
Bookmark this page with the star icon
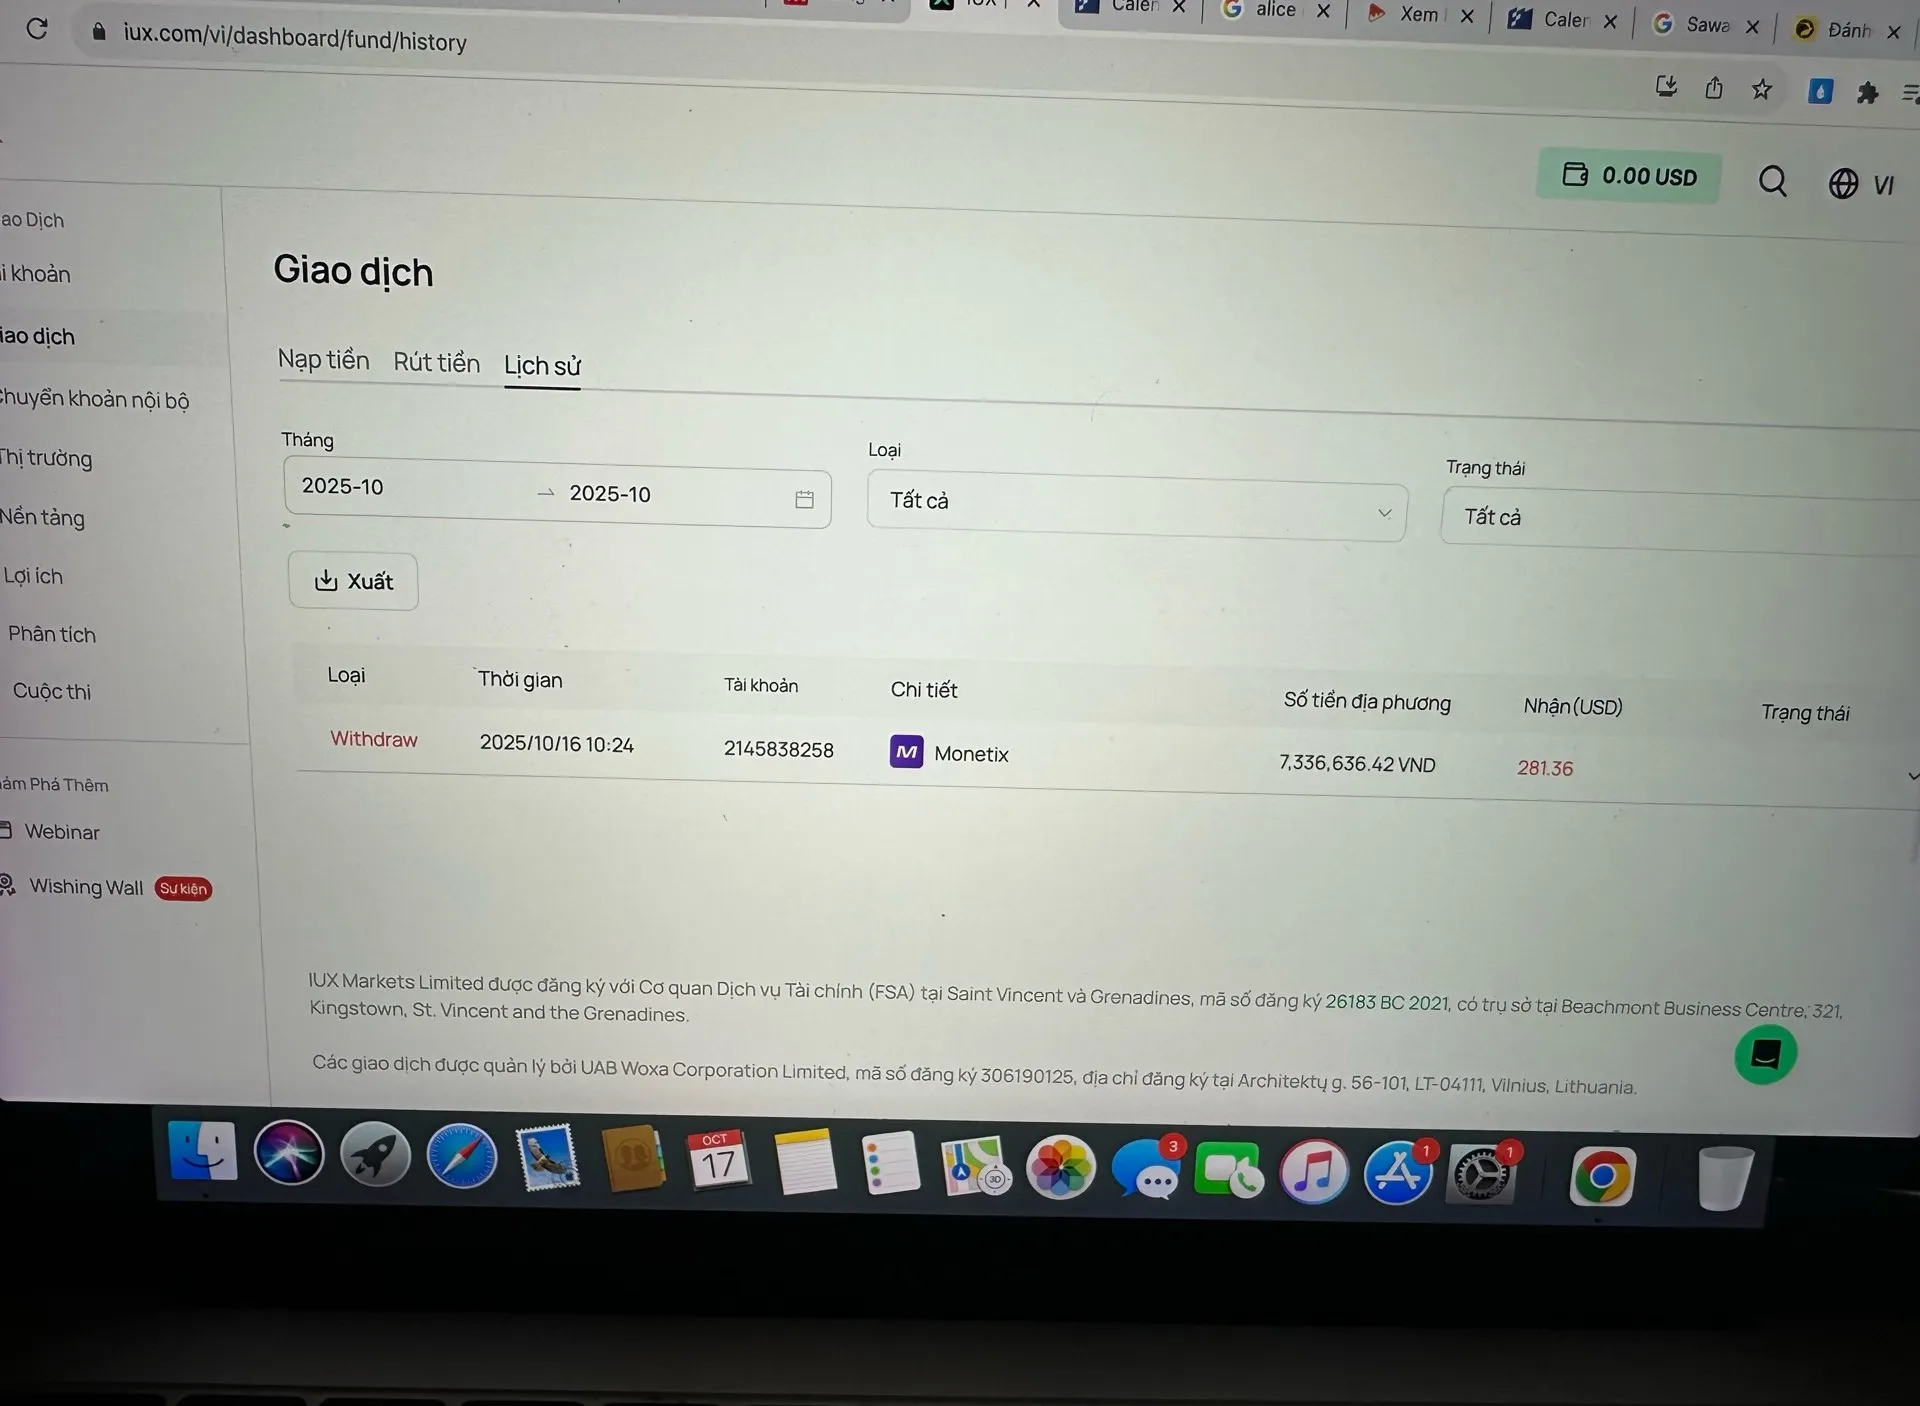tap(1762, 90)
